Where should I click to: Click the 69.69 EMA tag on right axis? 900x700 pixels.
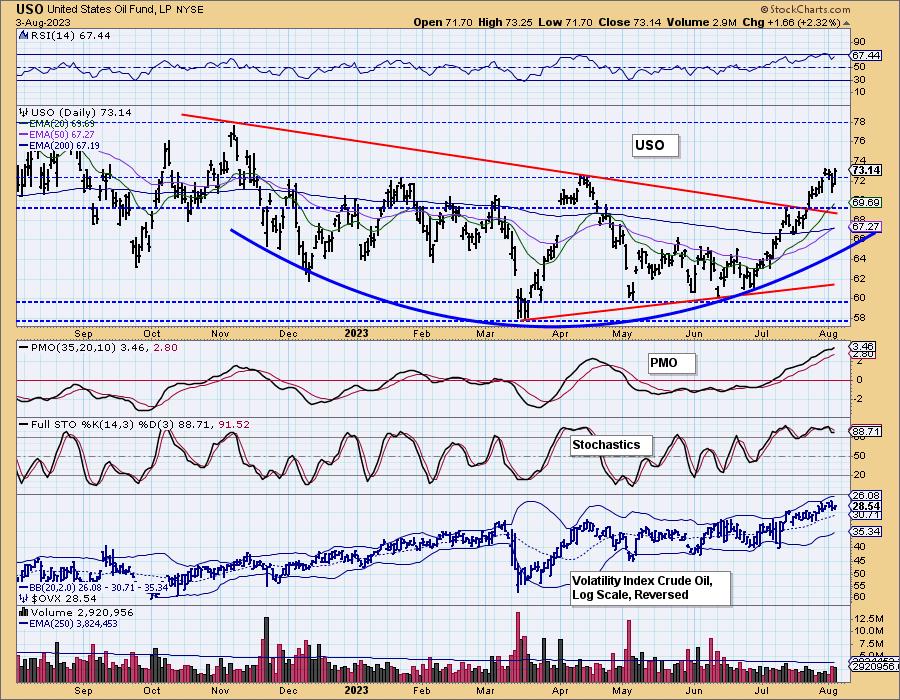866,203
